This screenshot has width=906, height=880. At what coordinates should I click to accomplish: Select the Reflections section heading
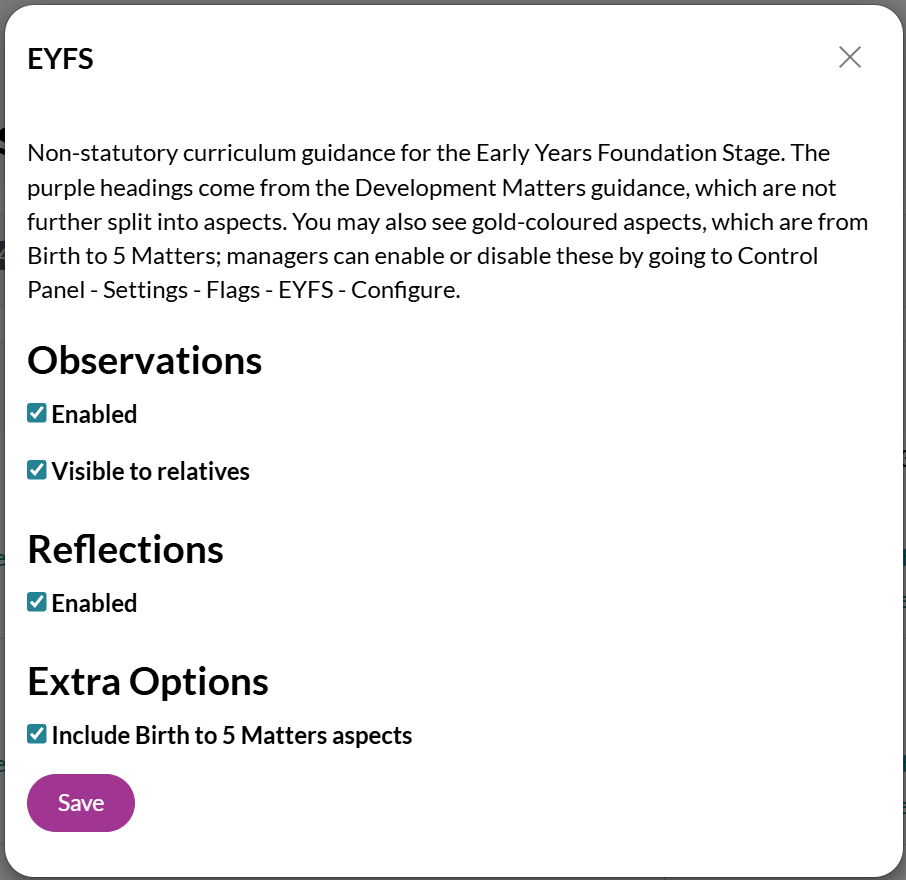pos(125,549)
